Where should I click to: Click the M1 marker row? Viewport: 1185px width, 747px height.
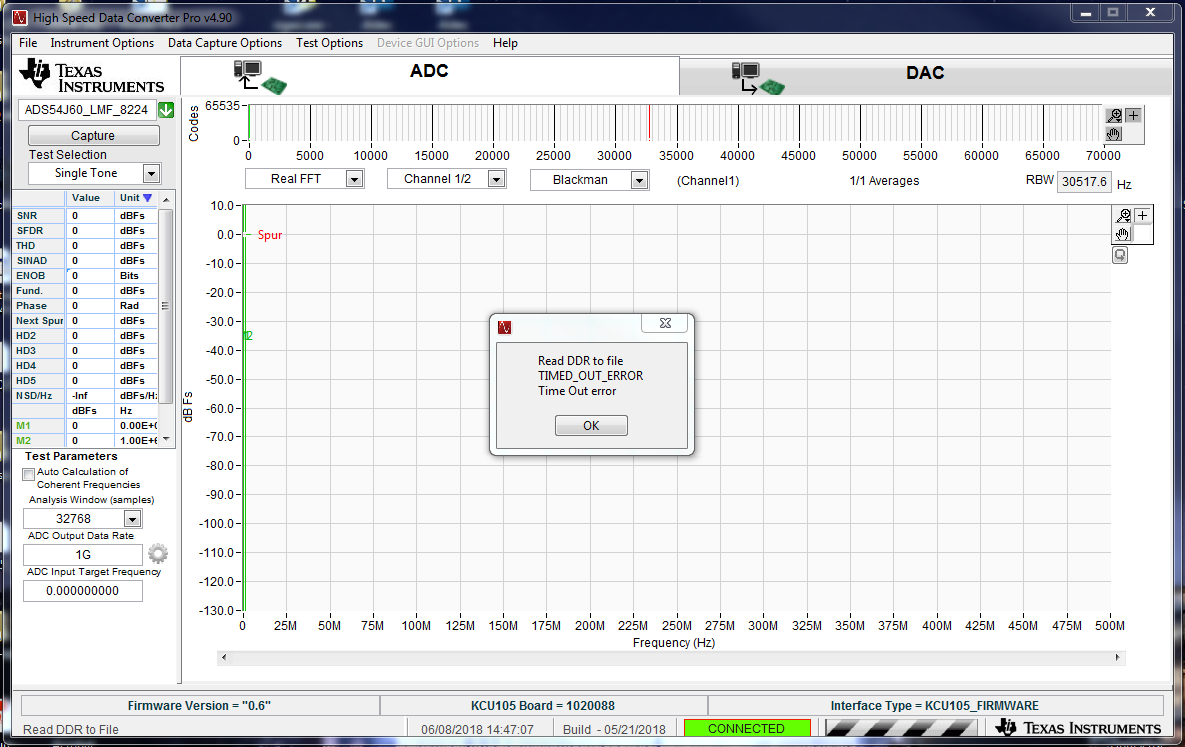click(x=85, y=426)
